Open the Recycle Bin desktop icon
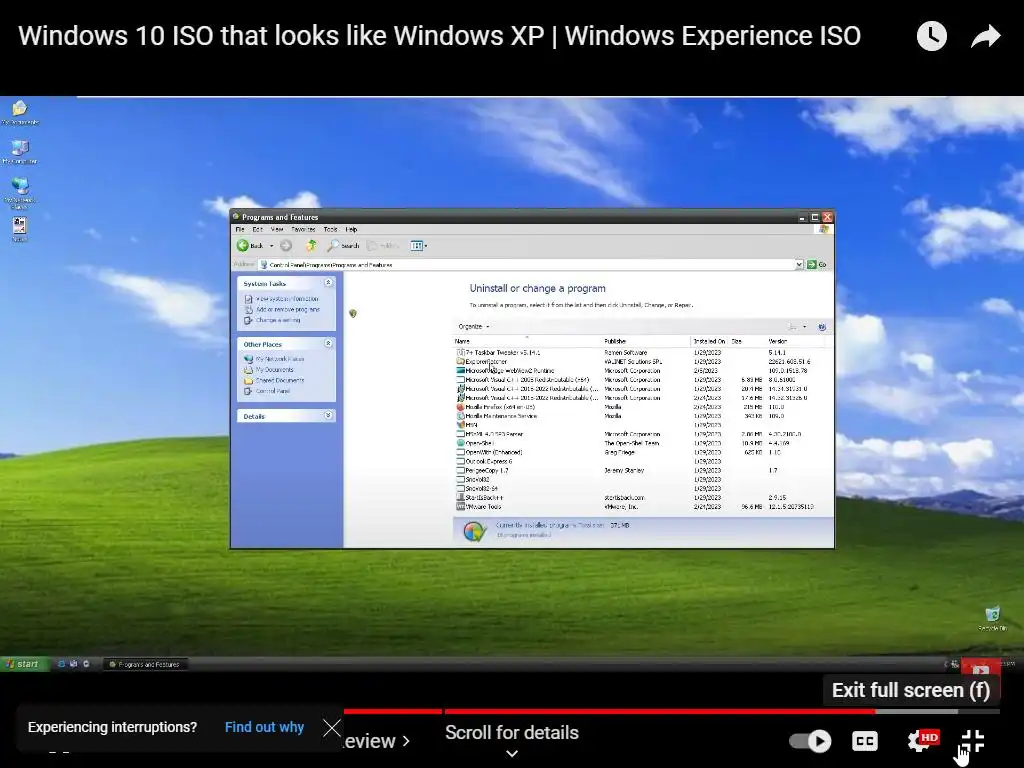Image resolution: width=1024 pixels, height=768 pixels. pos(992,618)
